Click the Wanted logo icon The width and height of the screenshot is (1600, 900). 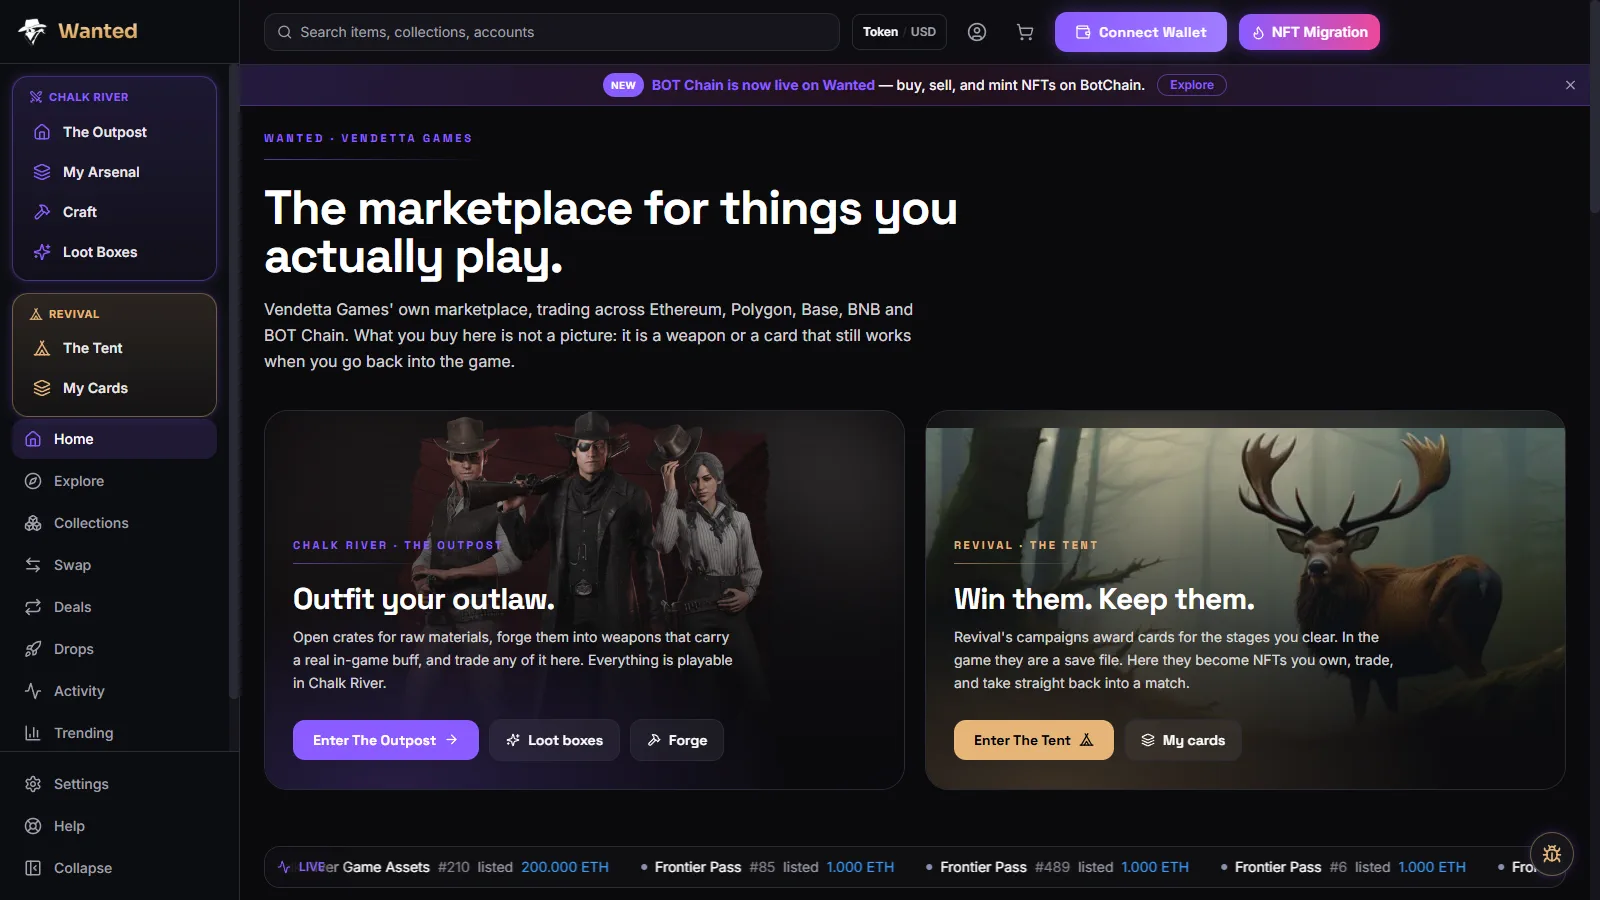coord(32,31)
